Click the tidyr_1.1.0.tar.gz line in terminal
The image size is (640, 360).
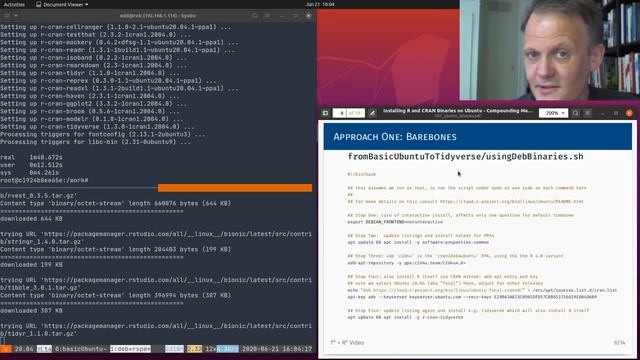point(39,334)
